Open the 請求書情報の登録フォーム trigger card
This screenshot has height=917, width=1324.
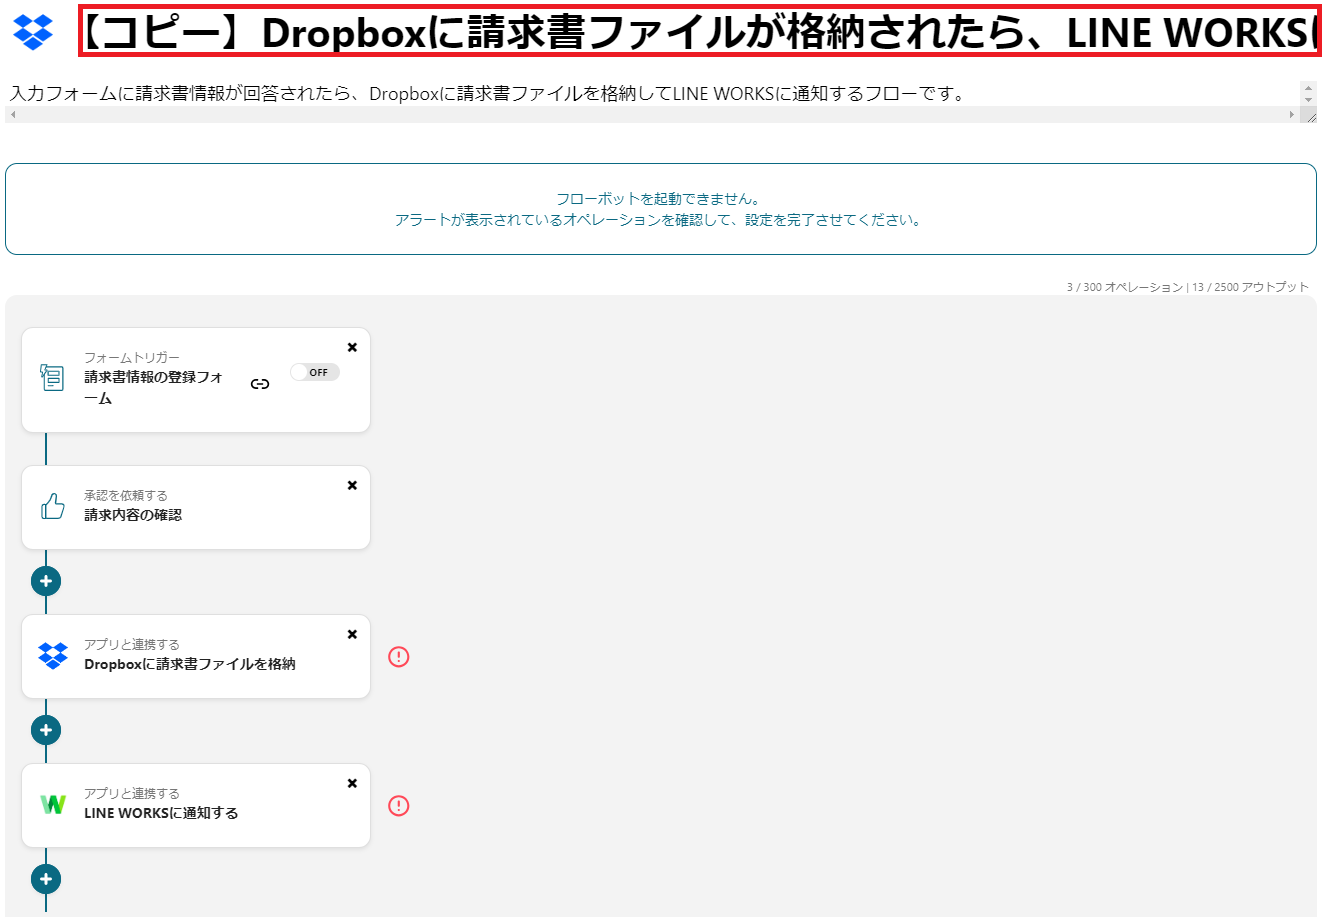[196, 380]
